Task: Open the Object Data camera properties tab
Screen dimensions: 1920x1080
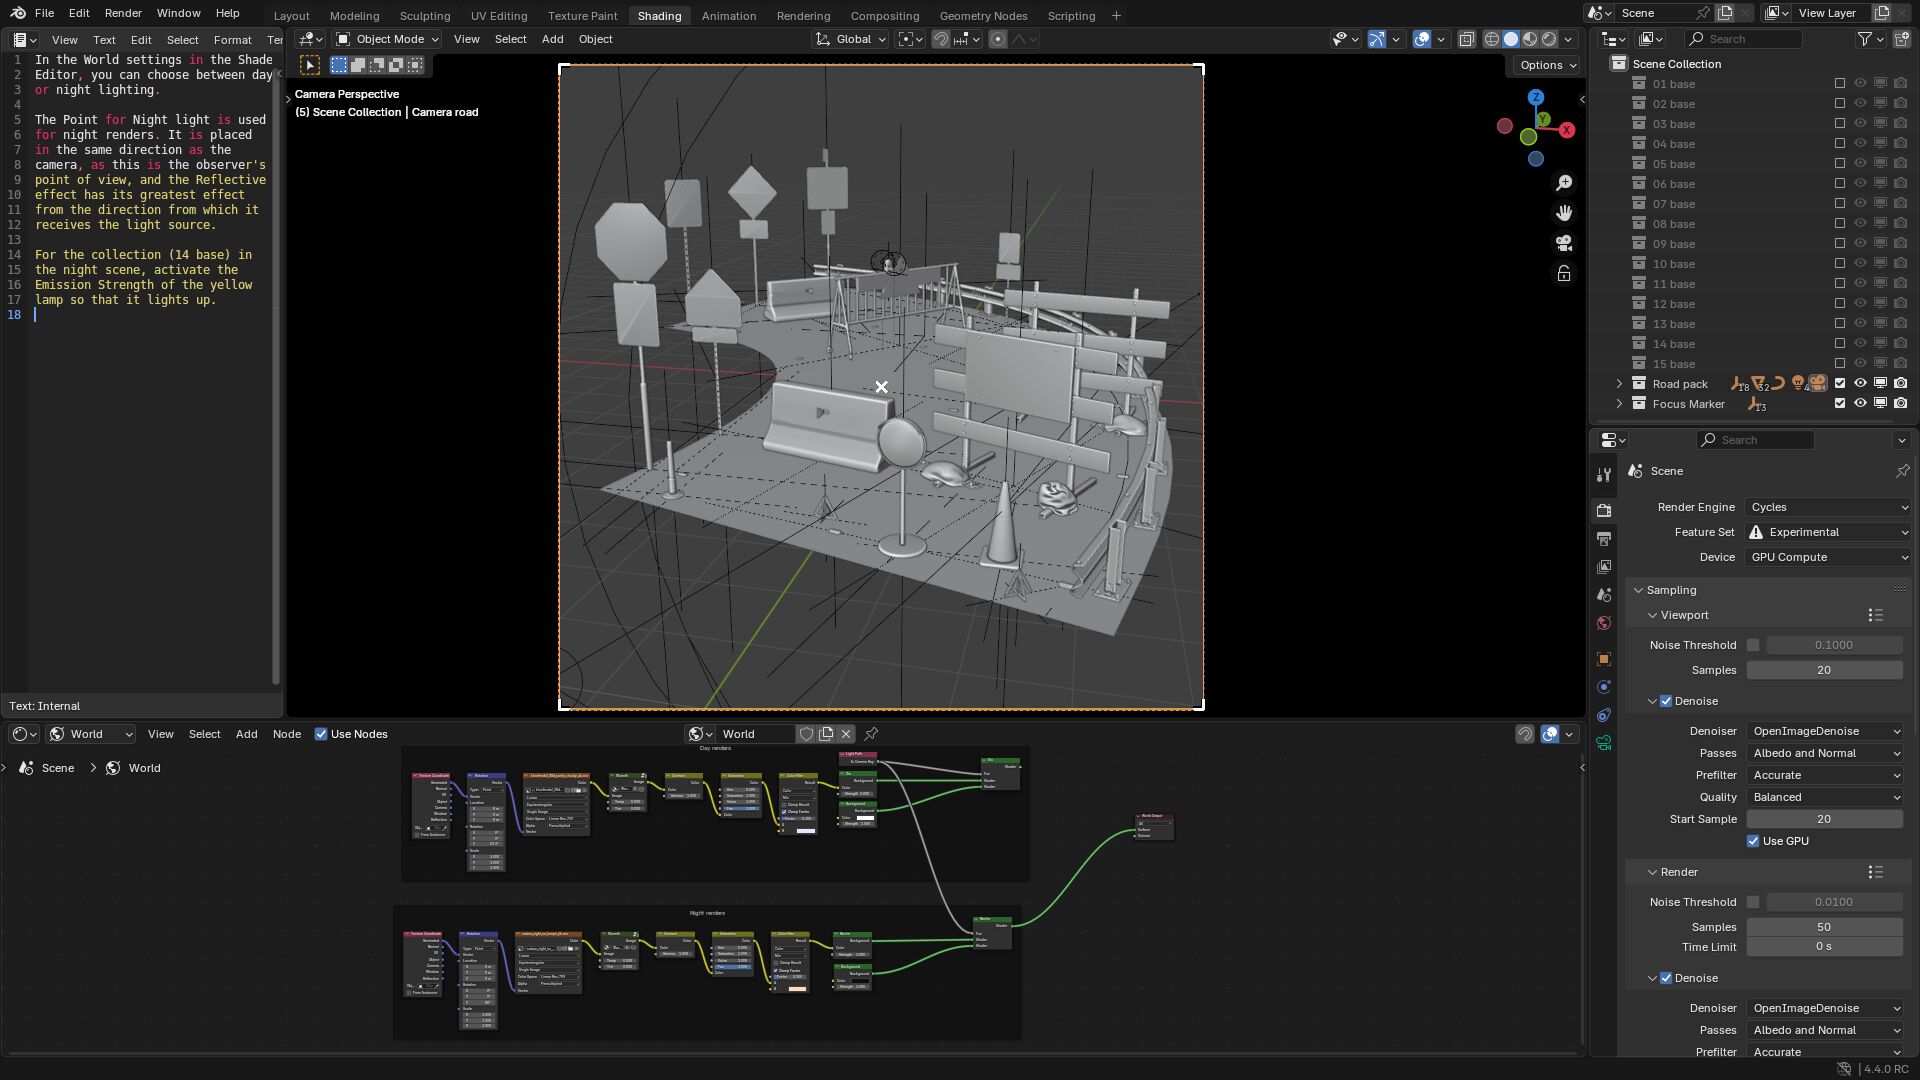Action: tap(1604, 742)
